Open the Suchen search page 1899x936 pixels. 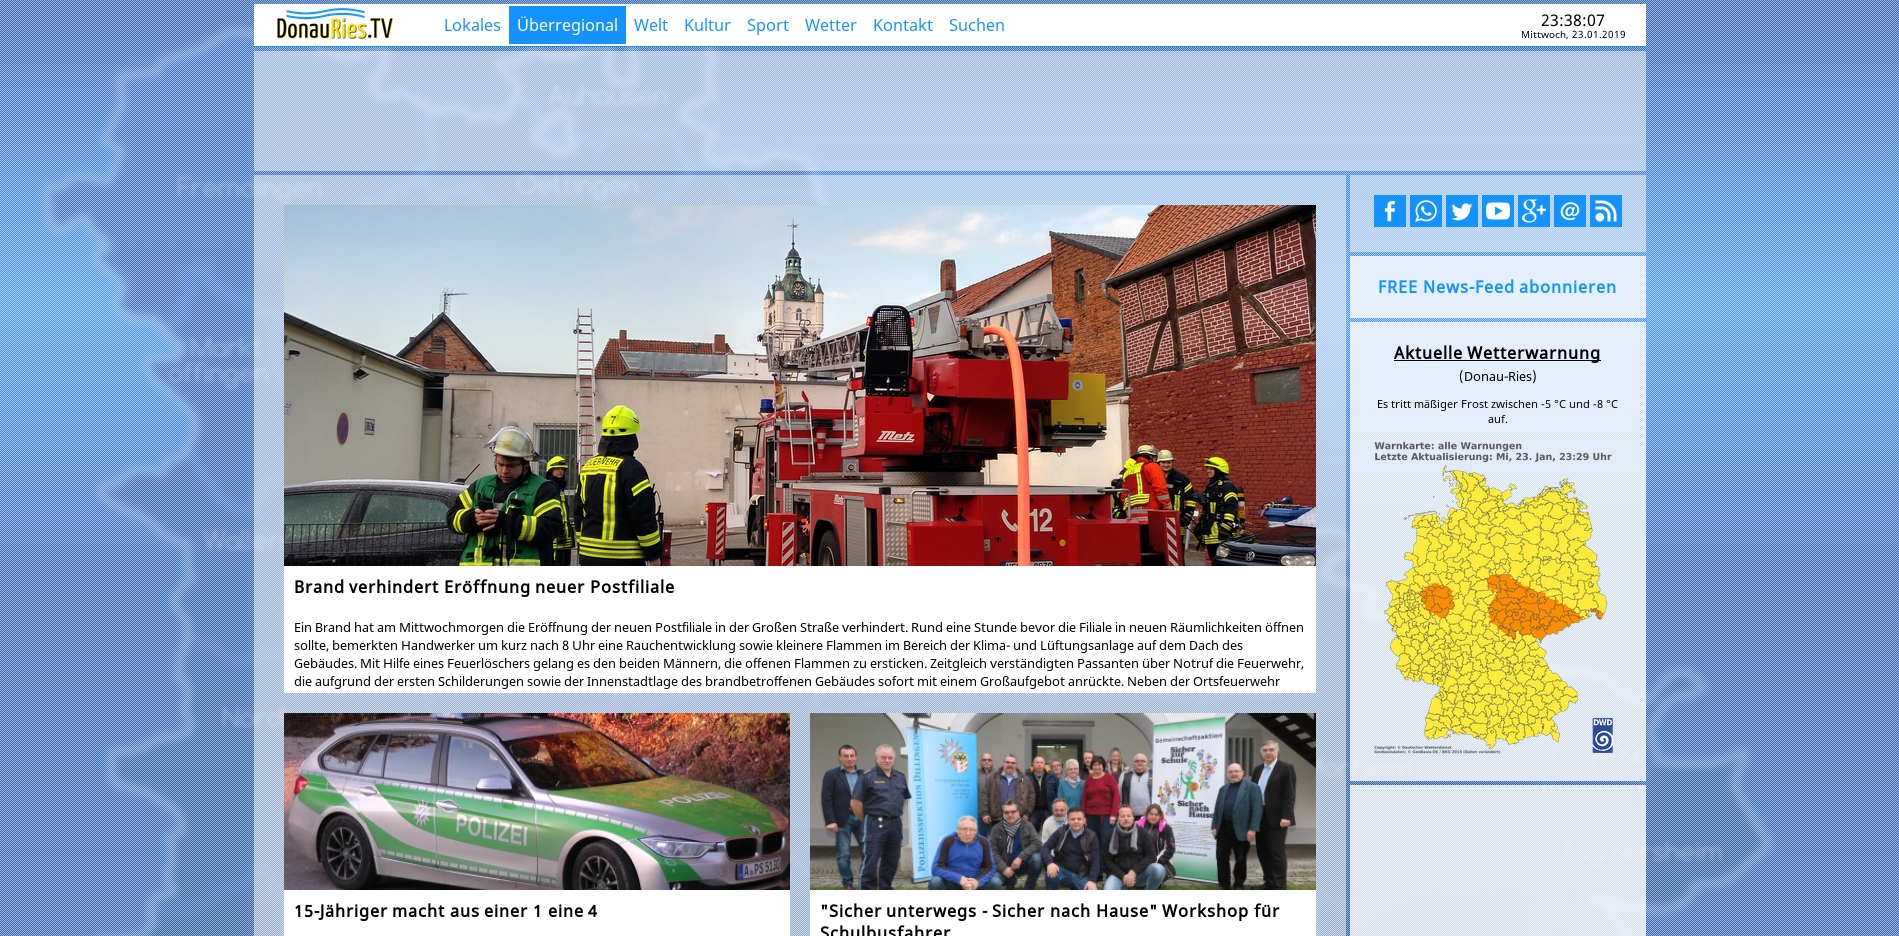pos(976,25)
